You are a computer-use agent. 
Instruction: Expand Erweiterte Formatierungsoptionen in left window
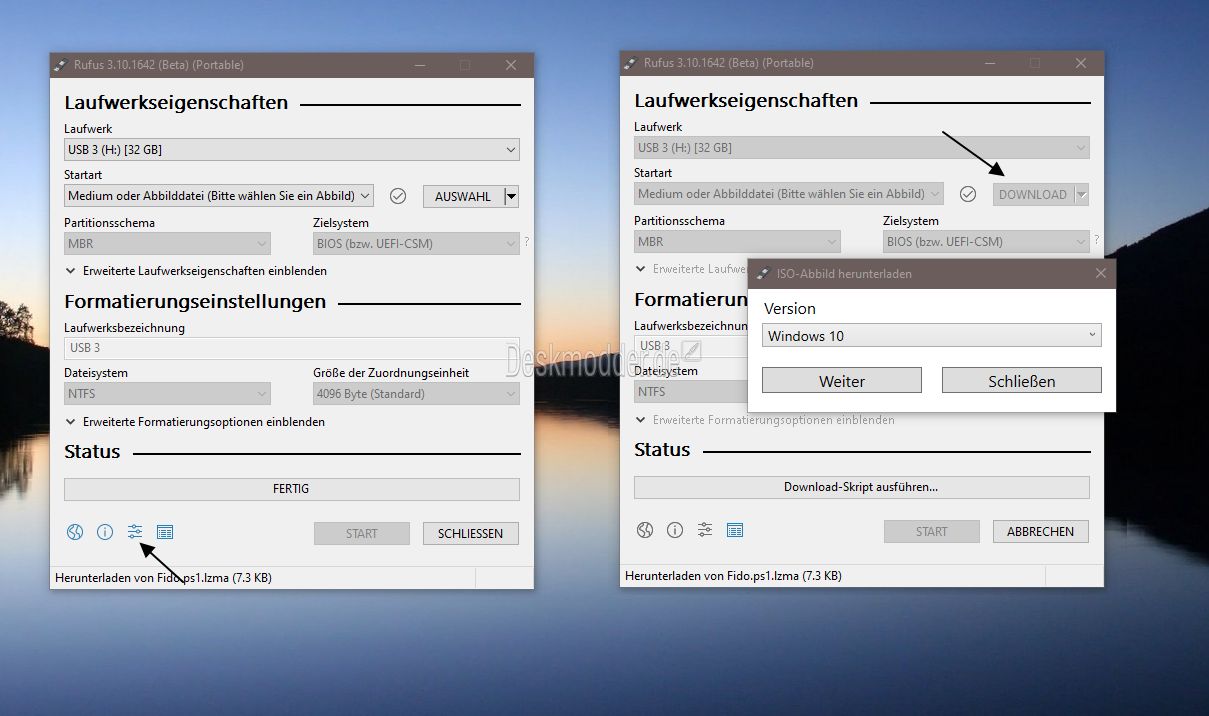(x=195, y=422)
